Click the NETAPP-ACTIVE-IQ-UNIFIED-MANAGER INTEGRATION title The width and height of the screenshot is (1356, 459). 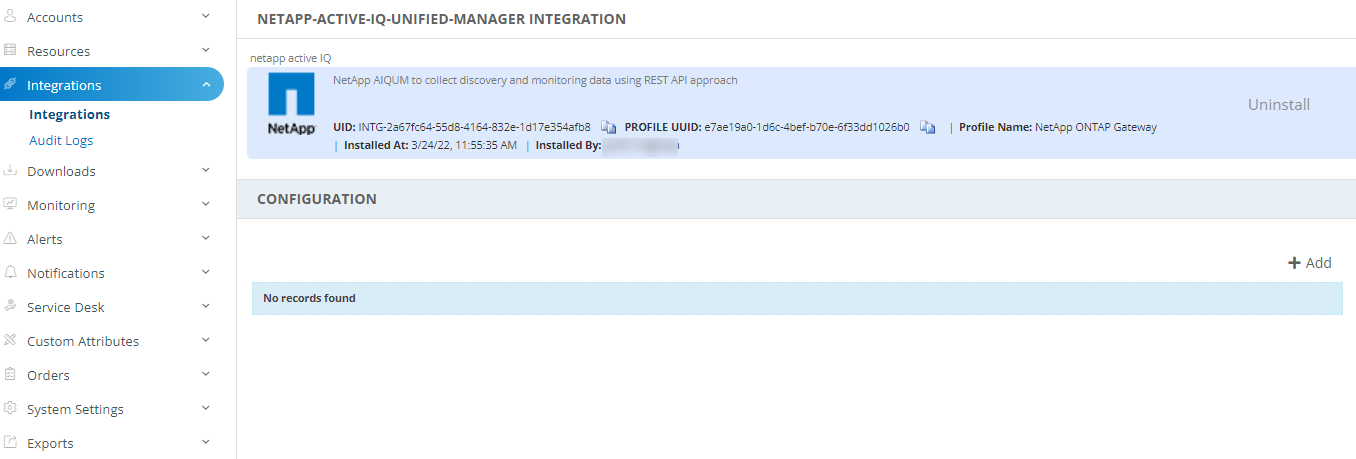(441, 19)
